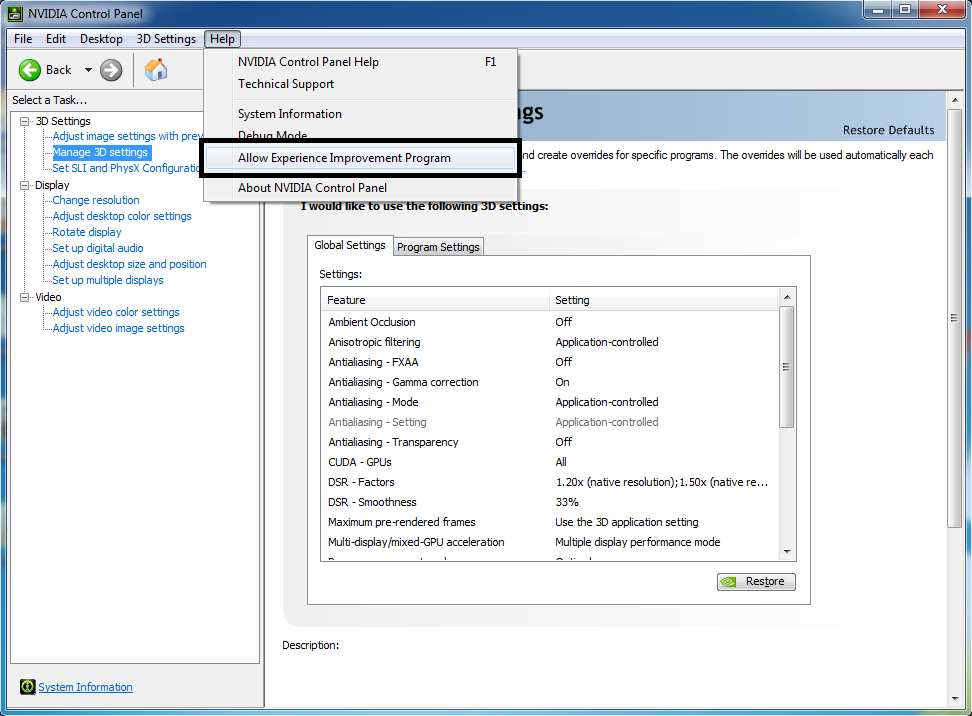Select Multi-display/mixed-GPU acceleration row
972x716 pixels.
point(549,542)
